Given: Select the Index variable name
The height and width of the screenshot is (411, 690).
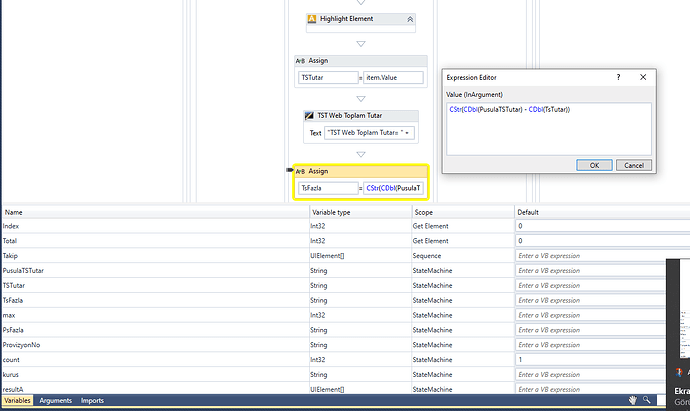Looking at the screenshot, I should (11, 226).
